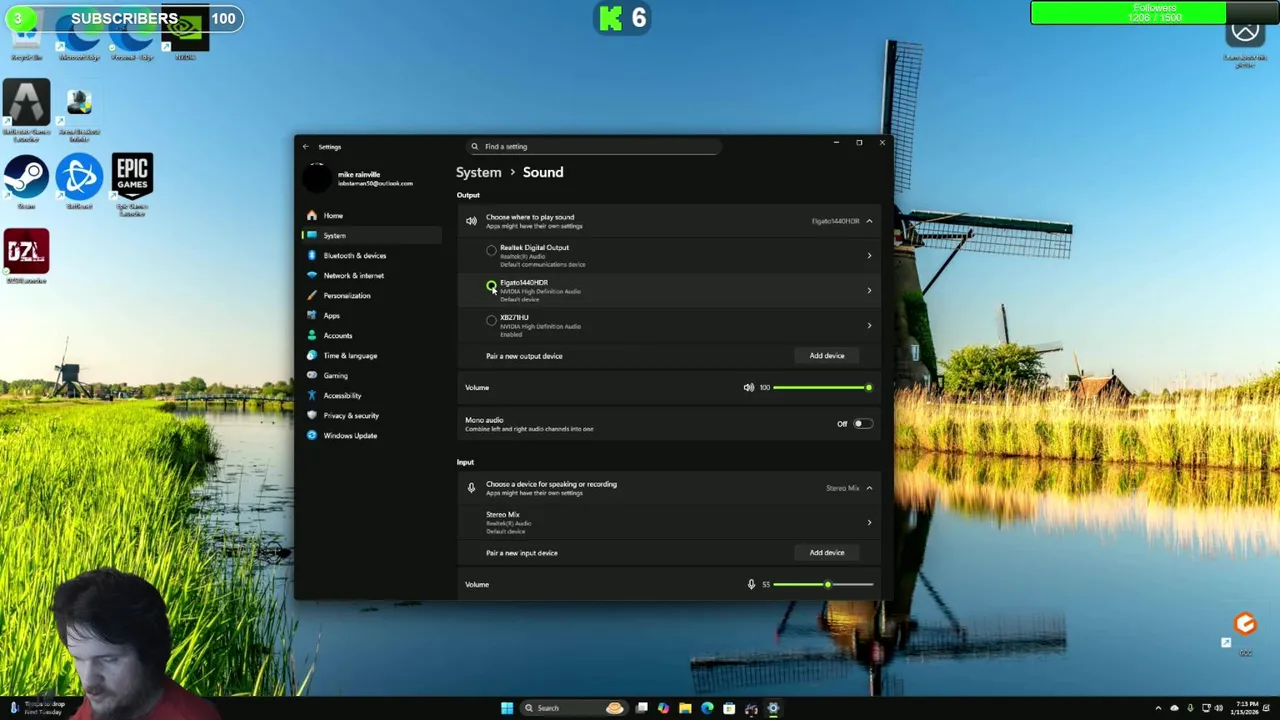The height and width of the screenshot is (720, 1280).
Task: Click the microphone tray icon
Action: pos(1190,708)
